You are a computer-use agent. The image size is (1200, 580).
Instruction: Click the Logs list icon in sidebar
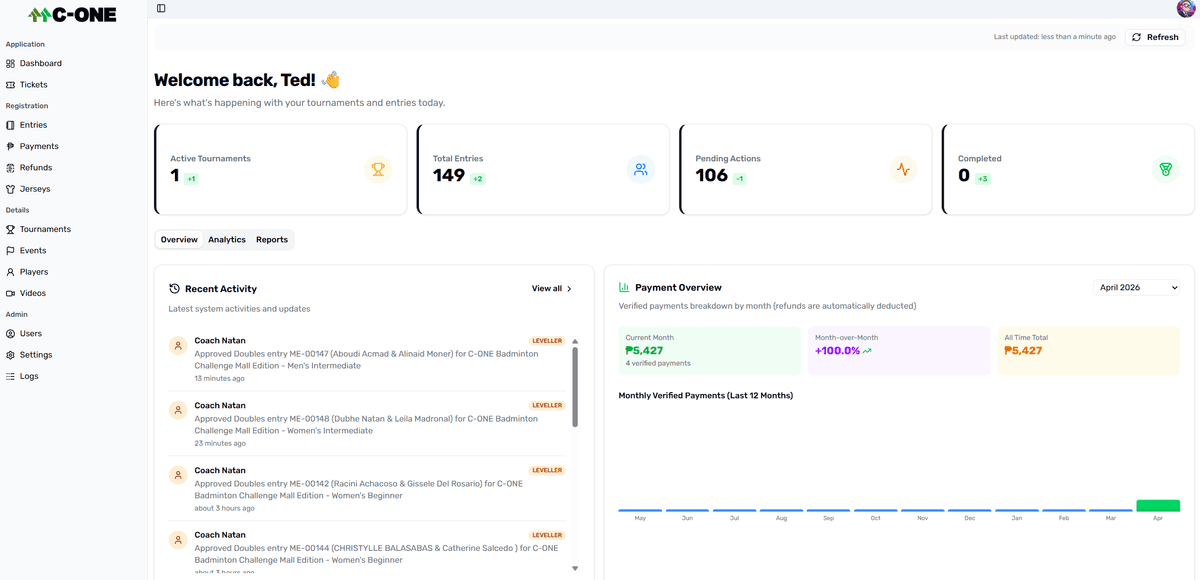pos(10,376)
